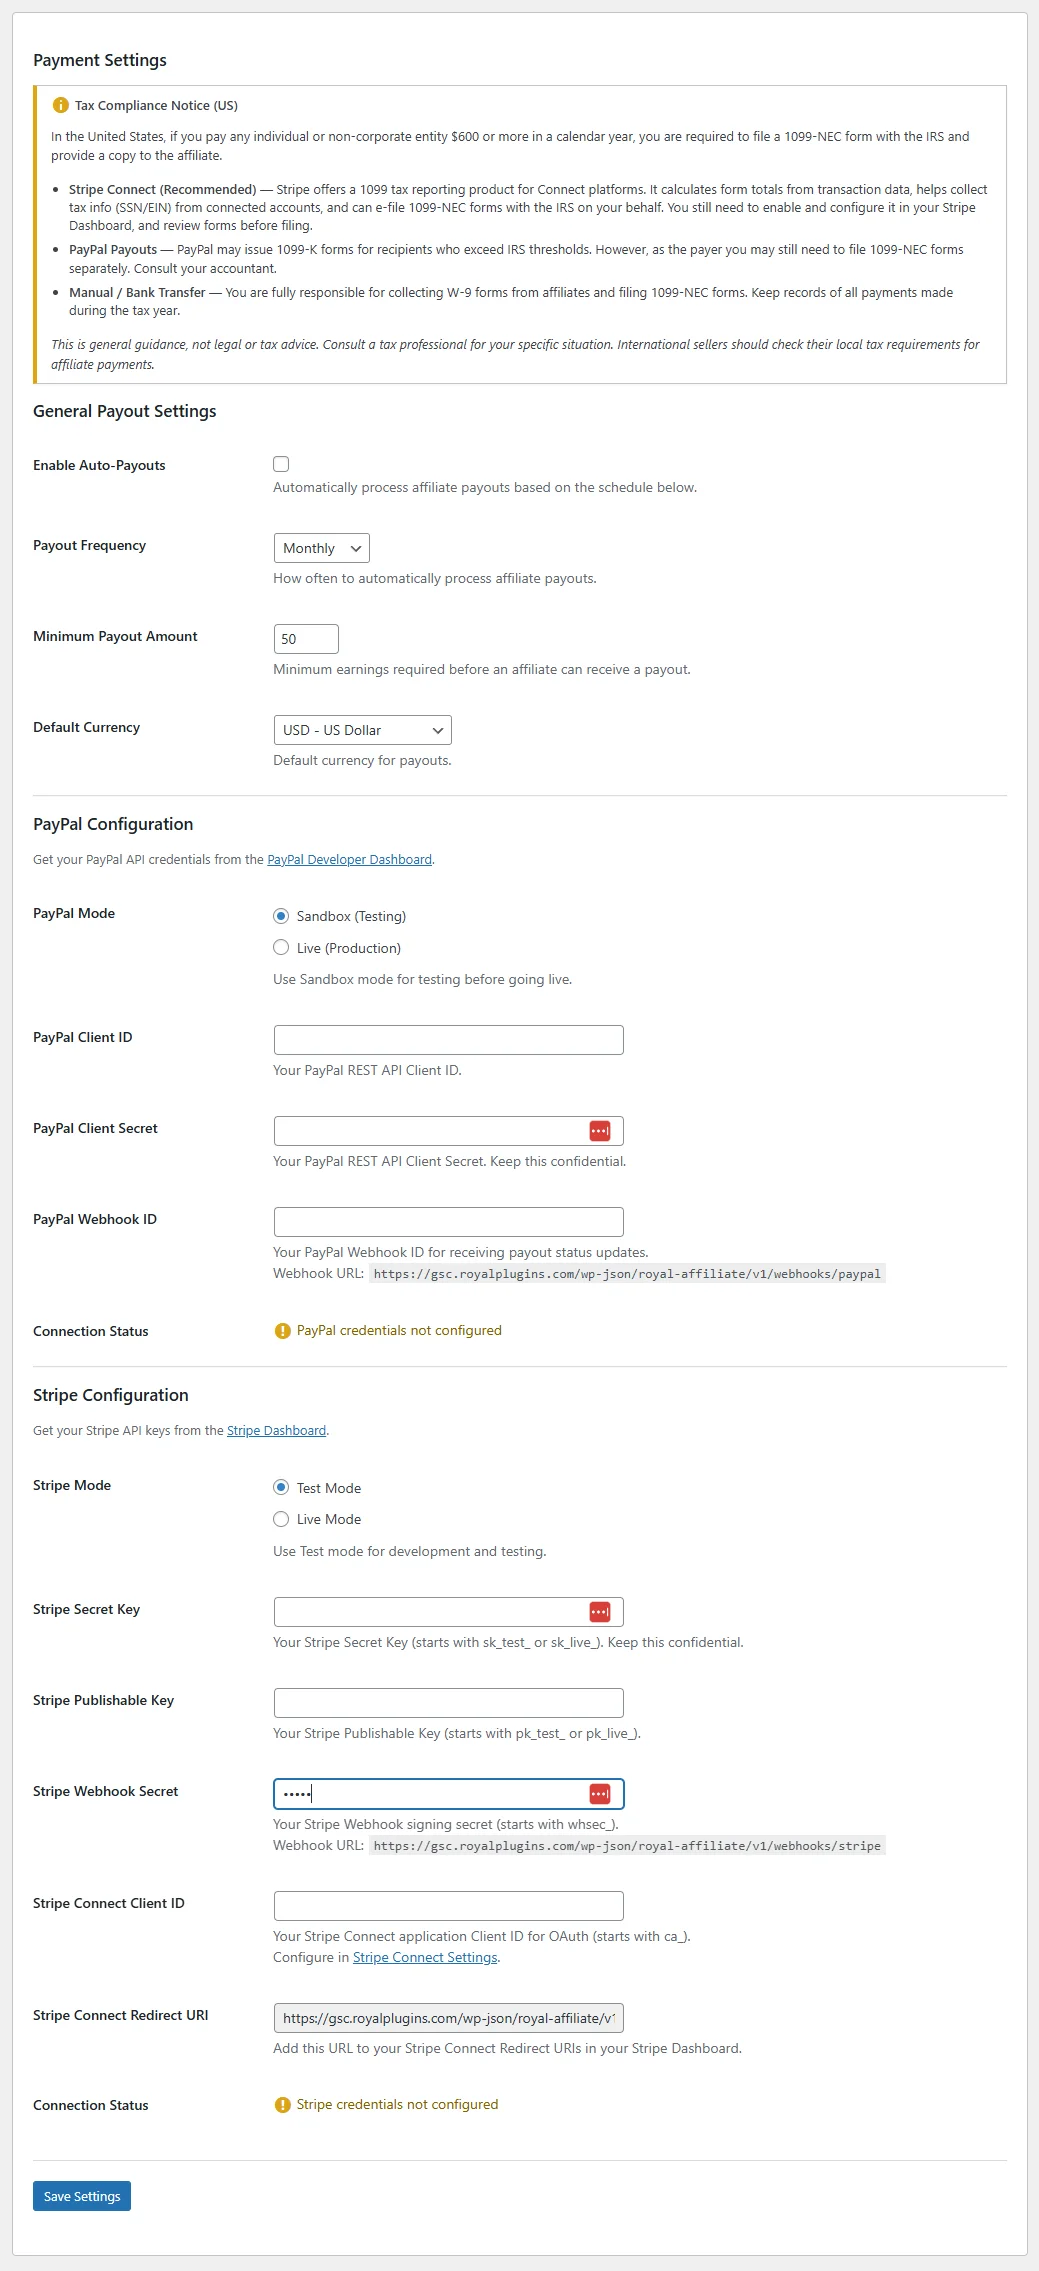Reveal the Stripe Webhook Secret value
The width and height of the screenshot is (1039, 2271).
click(600, 1793)
